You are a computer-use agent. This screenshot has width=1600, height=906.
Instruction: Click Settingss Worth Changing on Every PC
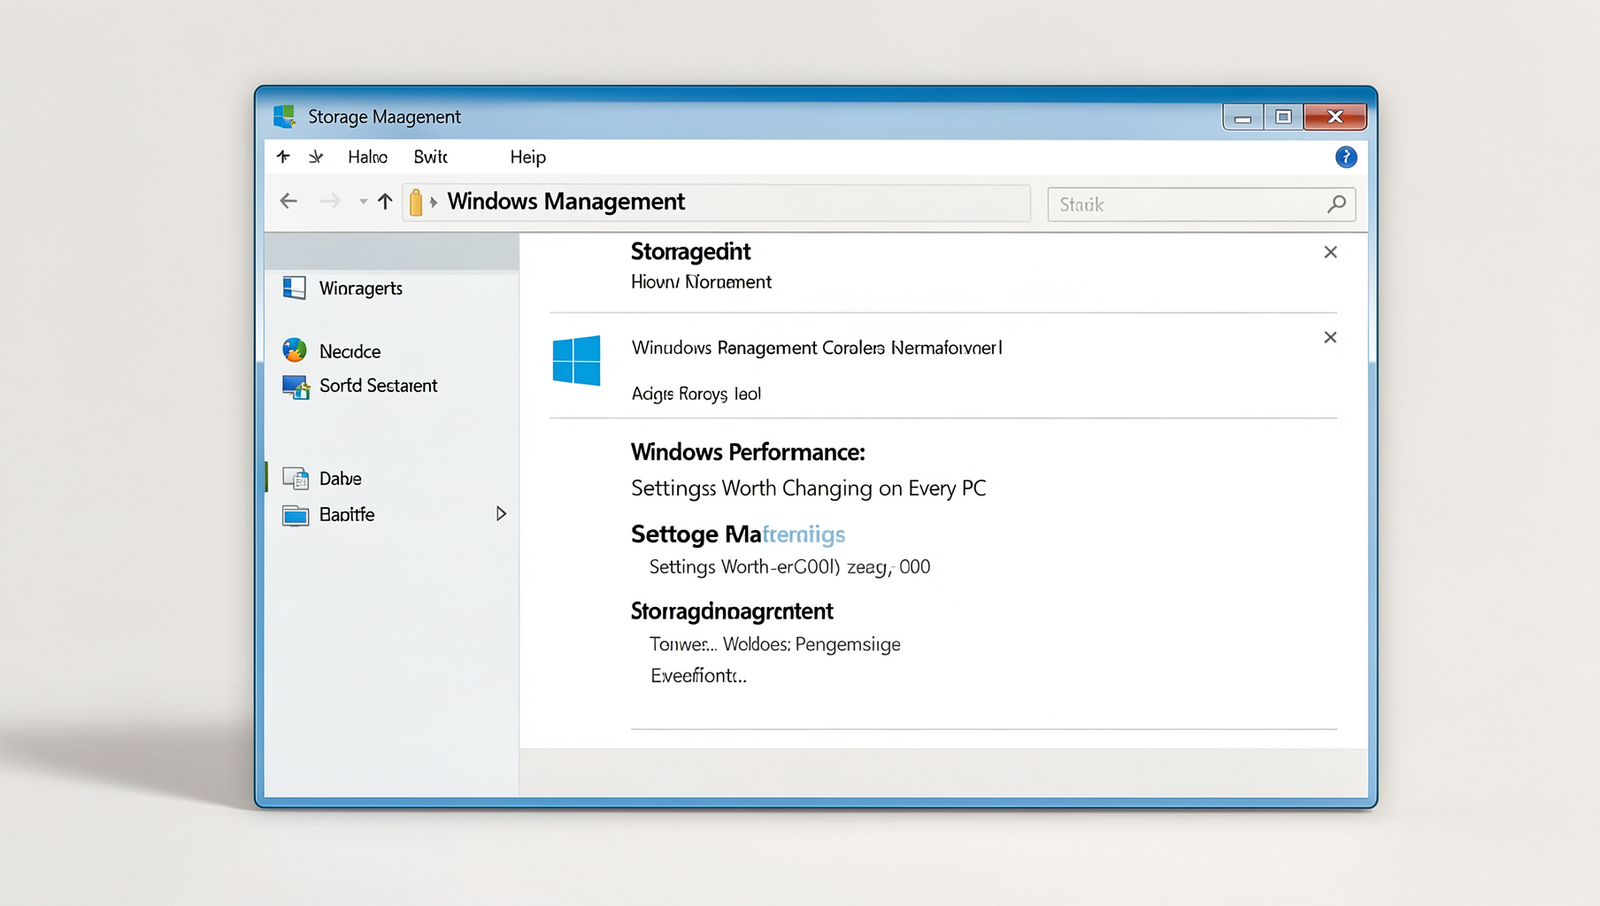(808, 488)
